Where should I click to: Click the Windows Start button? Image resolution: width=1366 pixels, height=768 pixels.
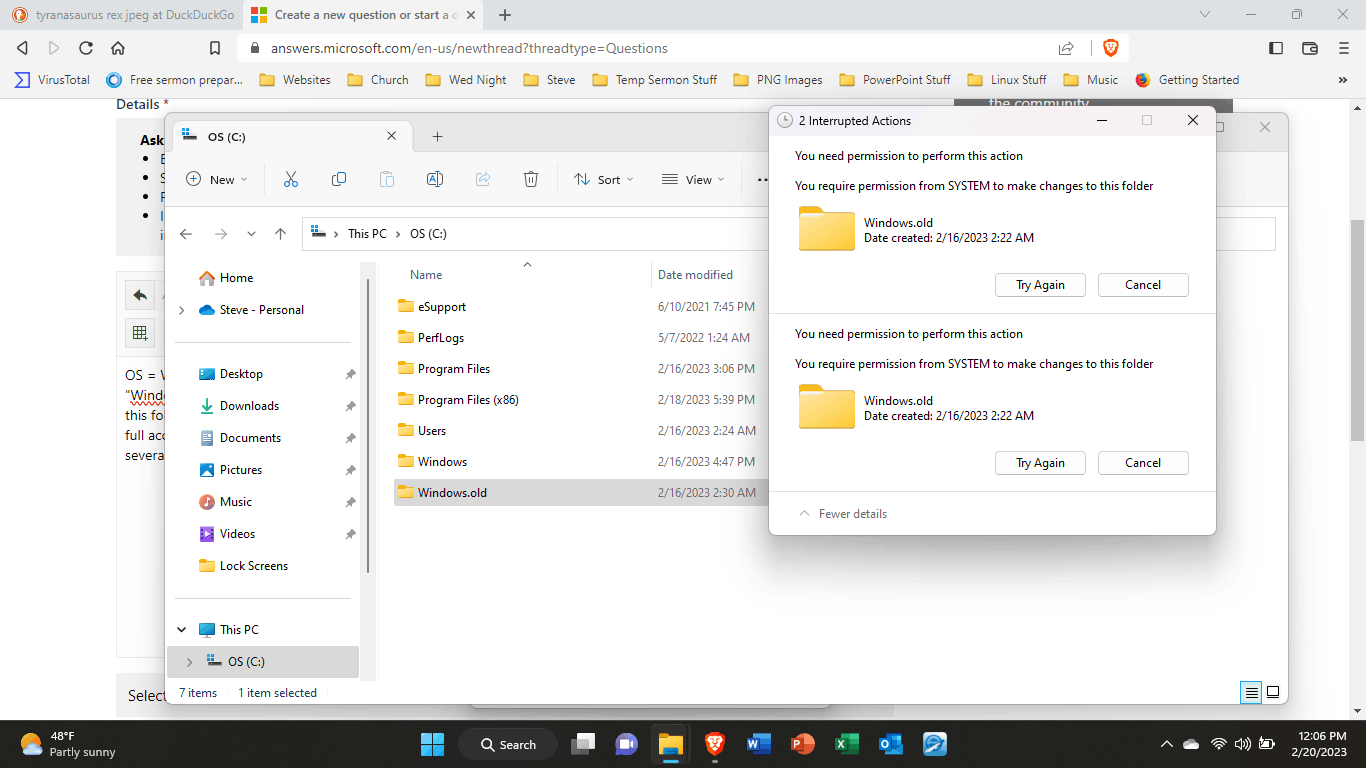pos(432,744)
